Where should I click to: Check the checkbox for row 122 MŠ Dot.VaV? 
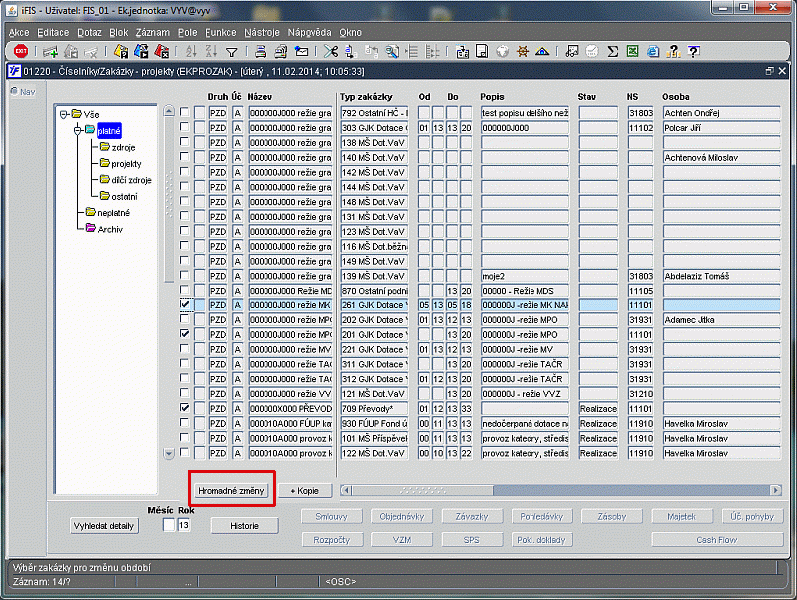point(185,452)
